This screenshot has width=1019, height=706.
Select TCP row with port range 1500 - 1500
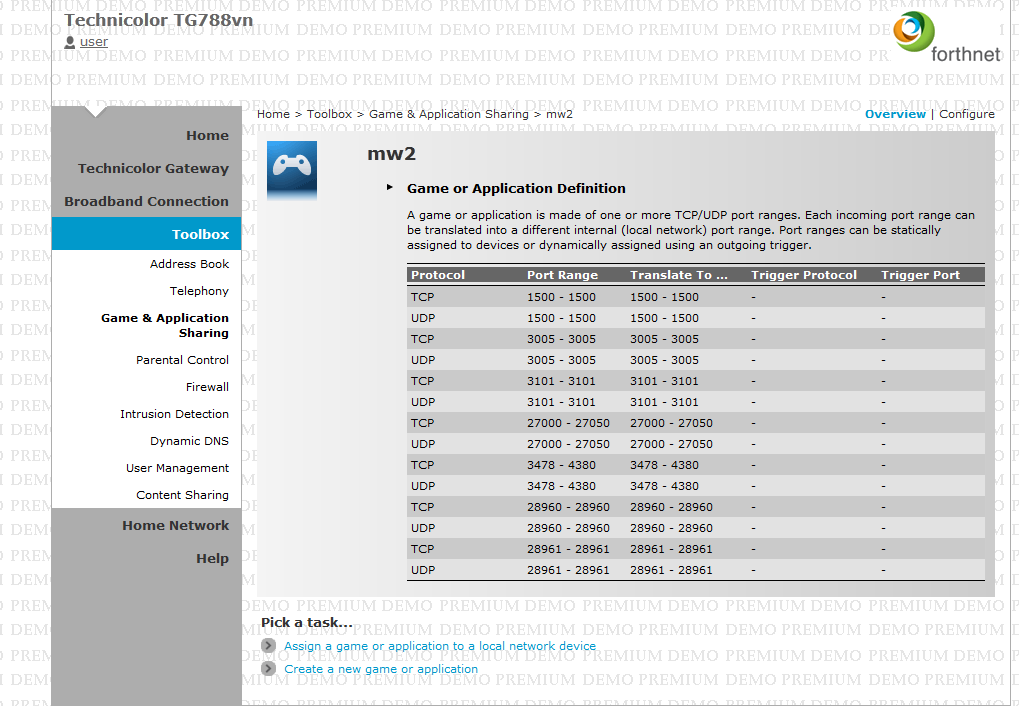696,297
